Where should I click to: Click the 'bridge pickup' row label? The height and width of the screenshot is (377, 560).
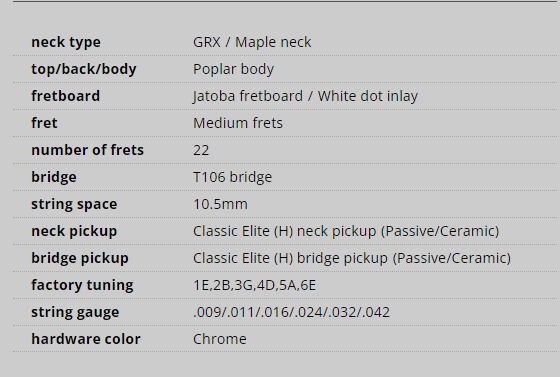point(80,258)
